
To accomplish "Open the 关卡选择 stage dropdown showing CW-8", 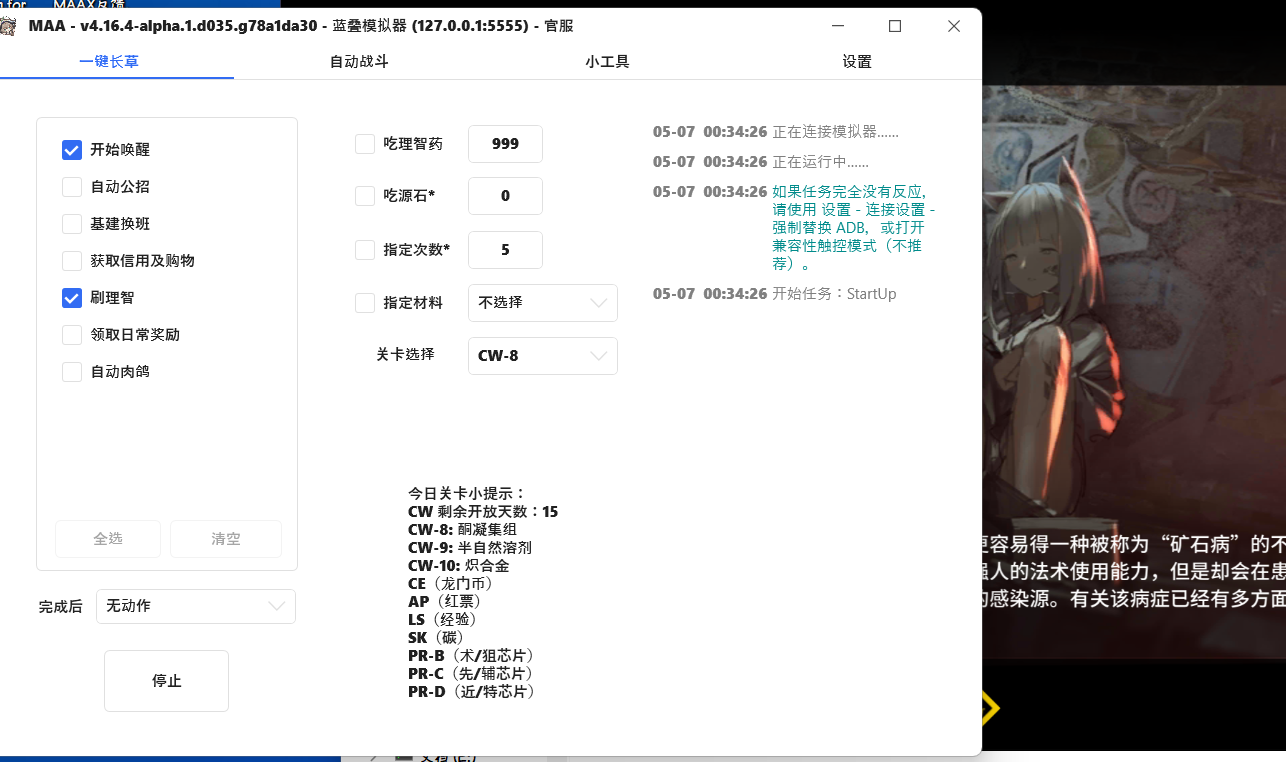I will coord(542,355).
